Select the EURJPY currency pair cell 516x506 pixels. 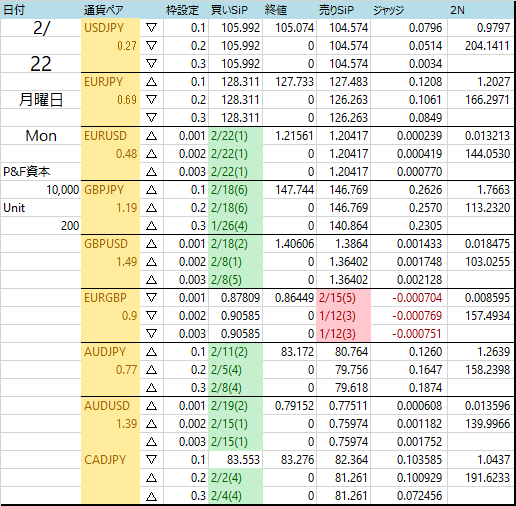coord(110,82)
